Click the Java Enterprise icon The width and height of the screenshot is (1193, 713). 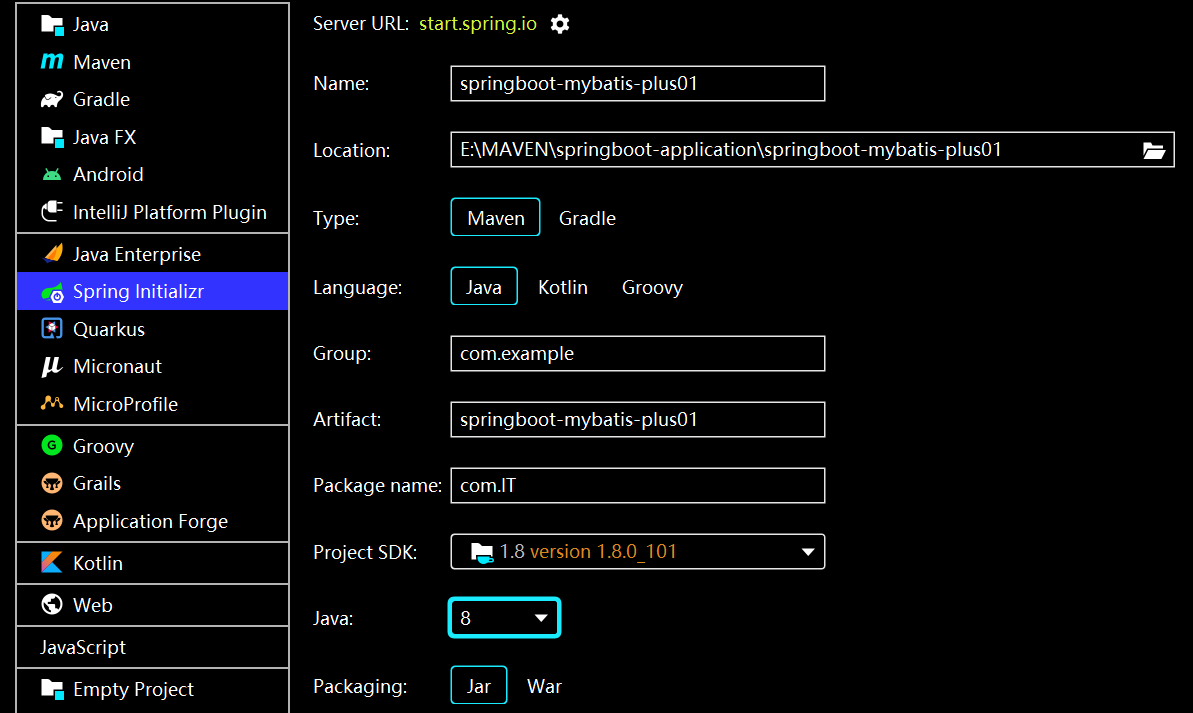tap(52, 253)
